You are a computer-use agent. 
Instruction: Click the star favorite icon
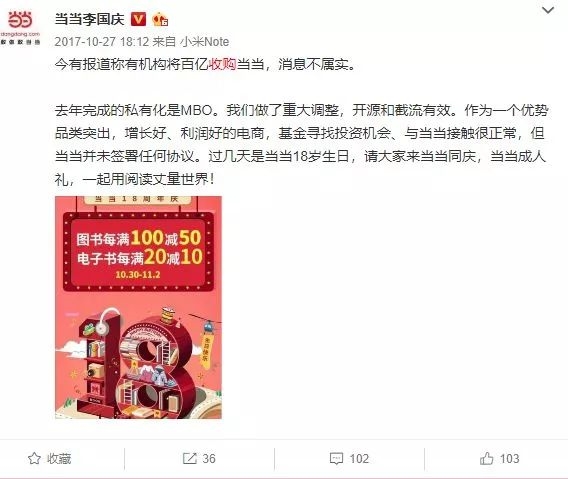tap(34, 458)
